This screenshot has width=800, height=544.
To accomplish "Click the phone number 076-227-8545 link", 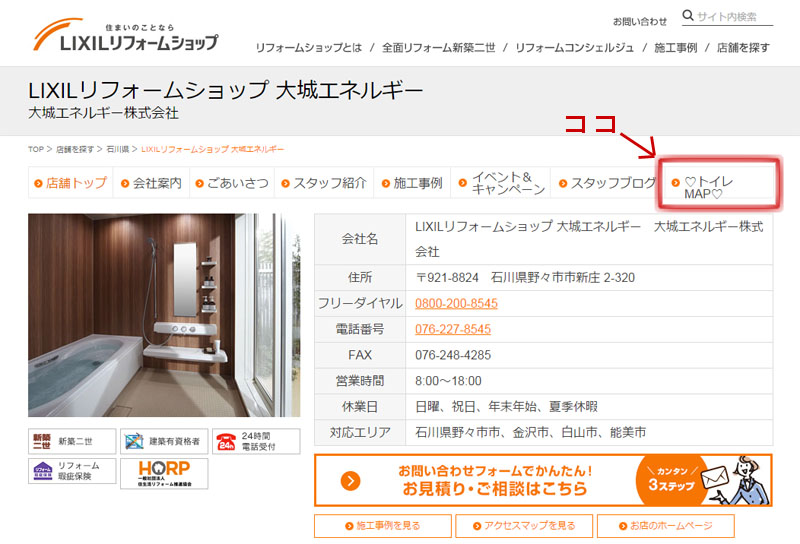I will [x=453, y=329].
